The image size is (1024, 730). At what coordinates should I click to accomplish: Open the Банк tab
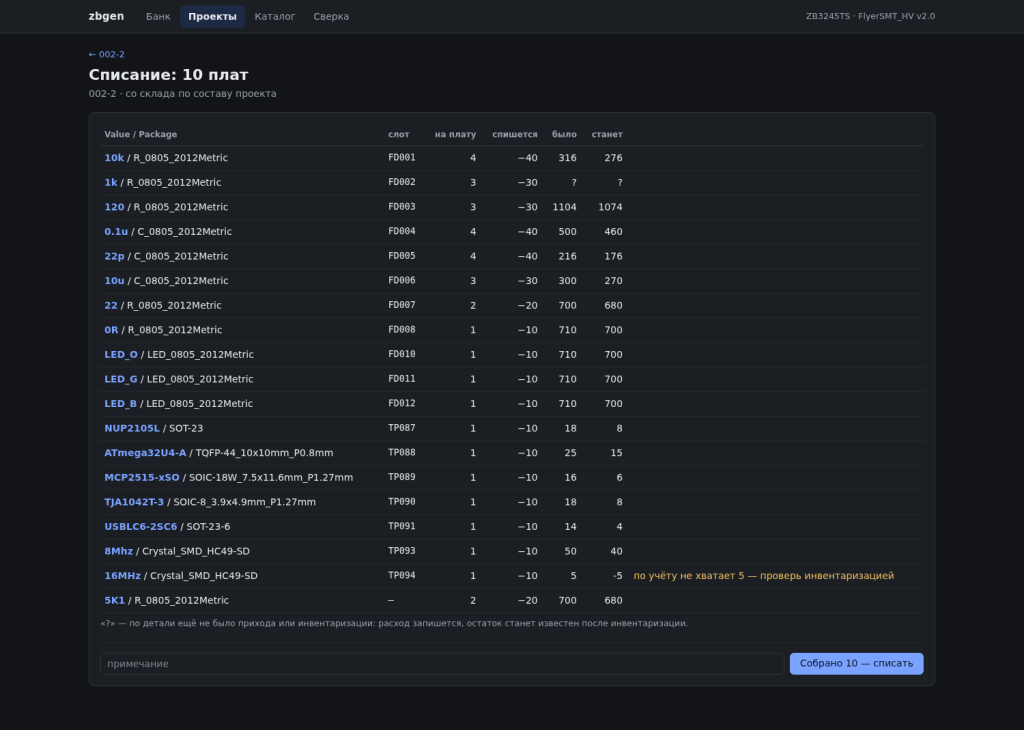click(x=158, y=16)
